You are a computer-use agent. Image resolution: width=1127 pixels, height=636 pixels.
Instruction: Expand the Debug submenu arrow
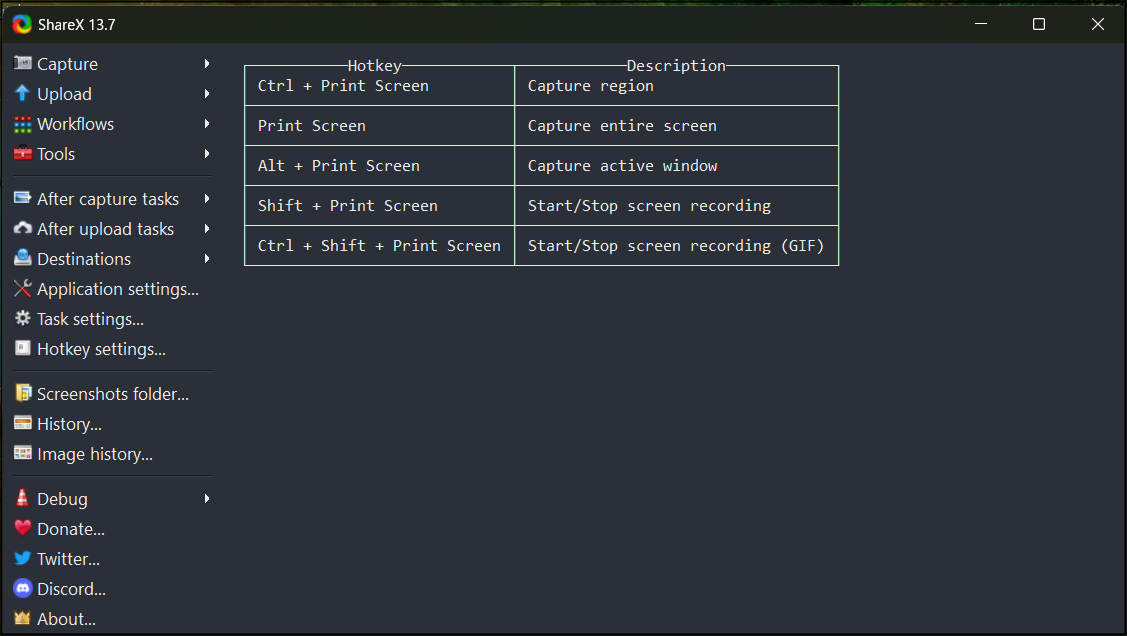[x=207, y=499]
